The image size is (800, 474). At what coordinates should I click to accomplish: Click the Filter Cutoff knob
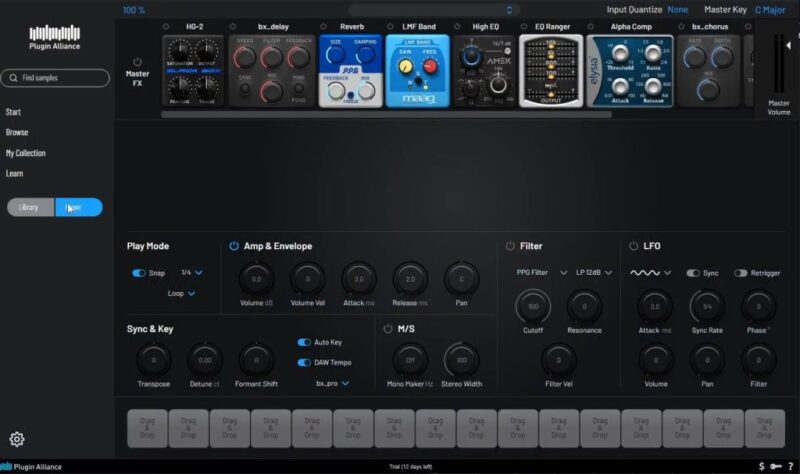[x=533, y=306]
